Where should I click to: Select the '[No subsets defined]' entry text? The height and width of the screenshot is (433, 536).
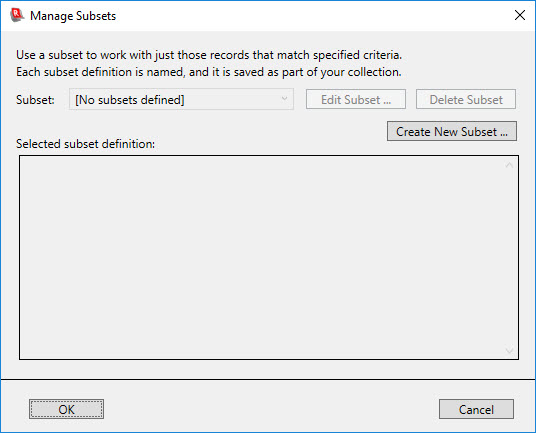point(130,100)
